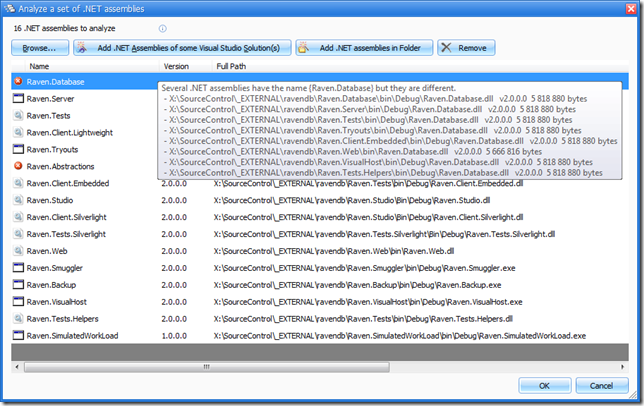Sort the list by Full Path column header
Screen dimensions: 644x406
click(x=231, y=66)
